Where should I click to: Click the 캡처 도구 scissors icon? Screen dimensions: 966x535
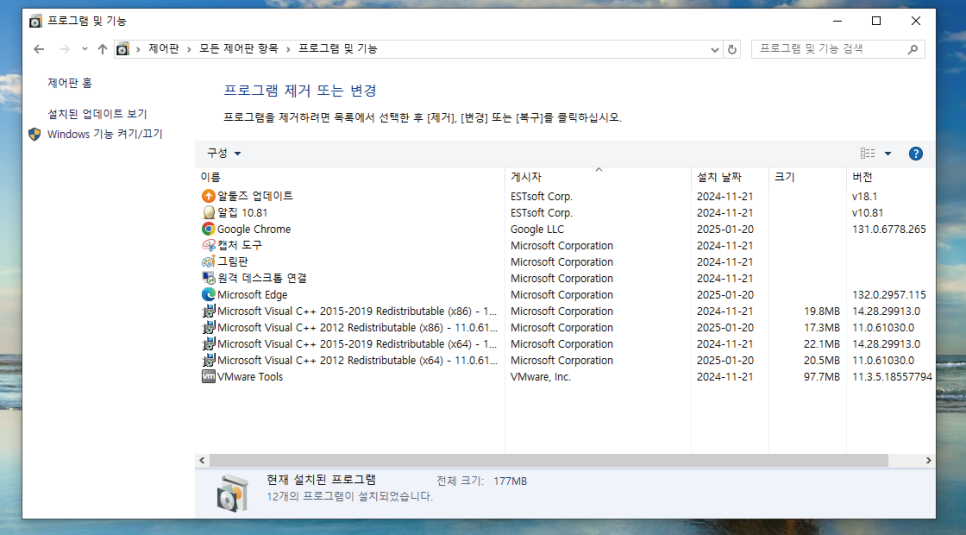[x=208, y=245]
